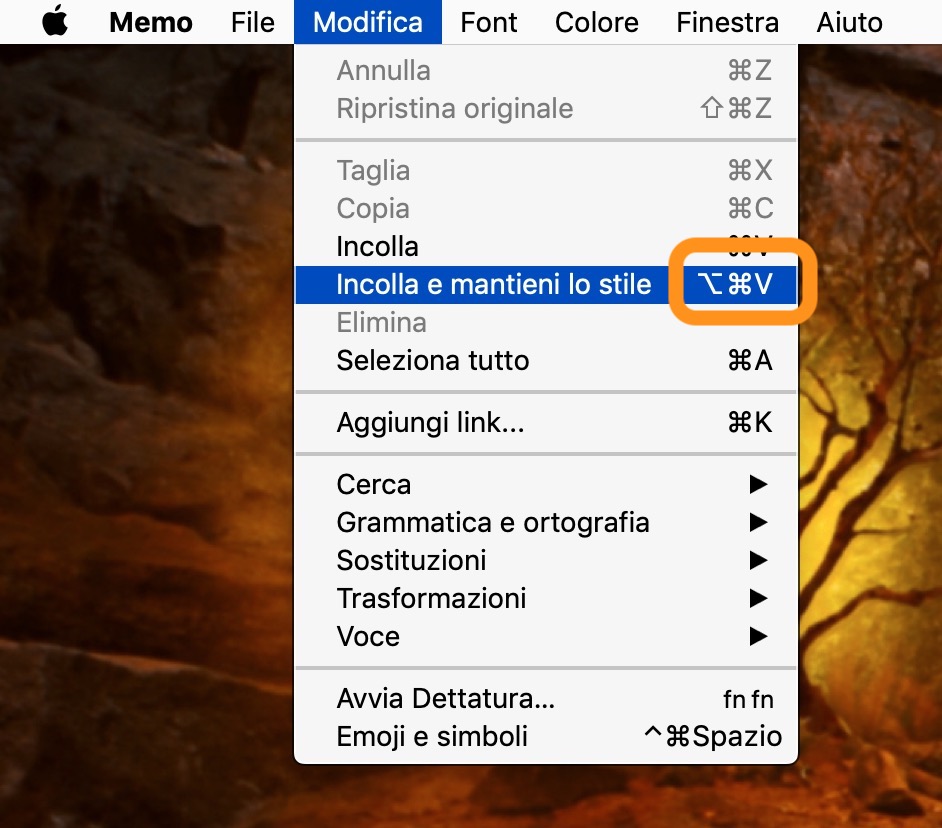Choose Incolla from the menu
The width and height of the screenshot is (942, 828).
click(x=378, y=247)
